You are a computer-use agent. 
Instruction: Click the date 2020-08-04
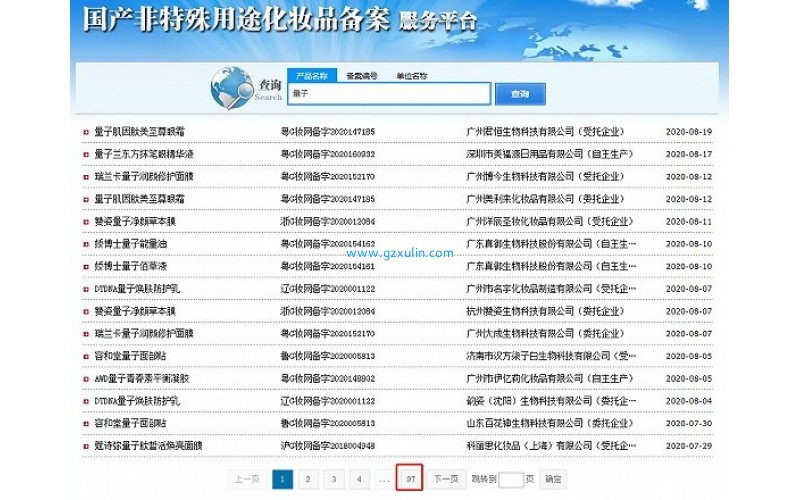point(689,401)
